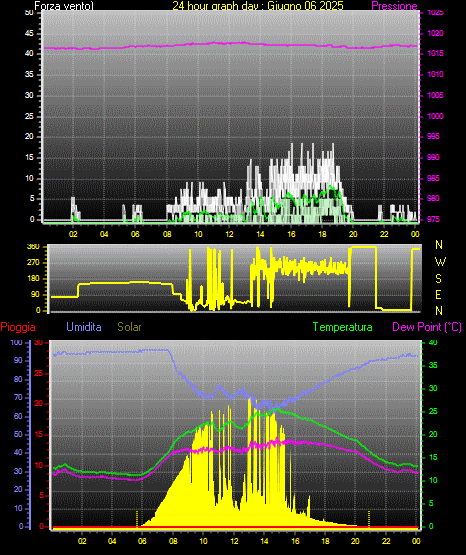
Task: Click the 1020 value on pressure axis
Action: coord(436,33)
